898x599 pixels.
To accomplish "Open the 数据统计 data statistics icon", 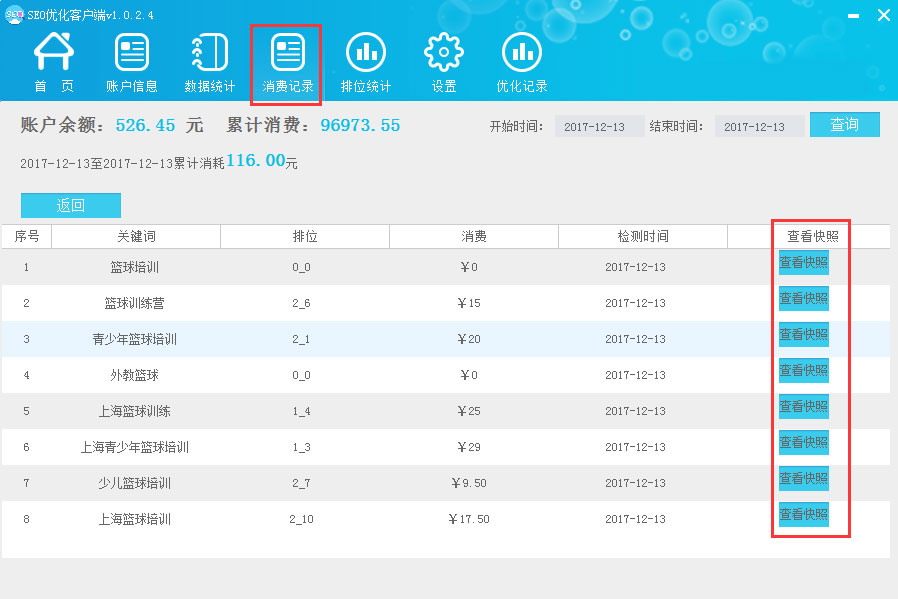I will point(210,62).
